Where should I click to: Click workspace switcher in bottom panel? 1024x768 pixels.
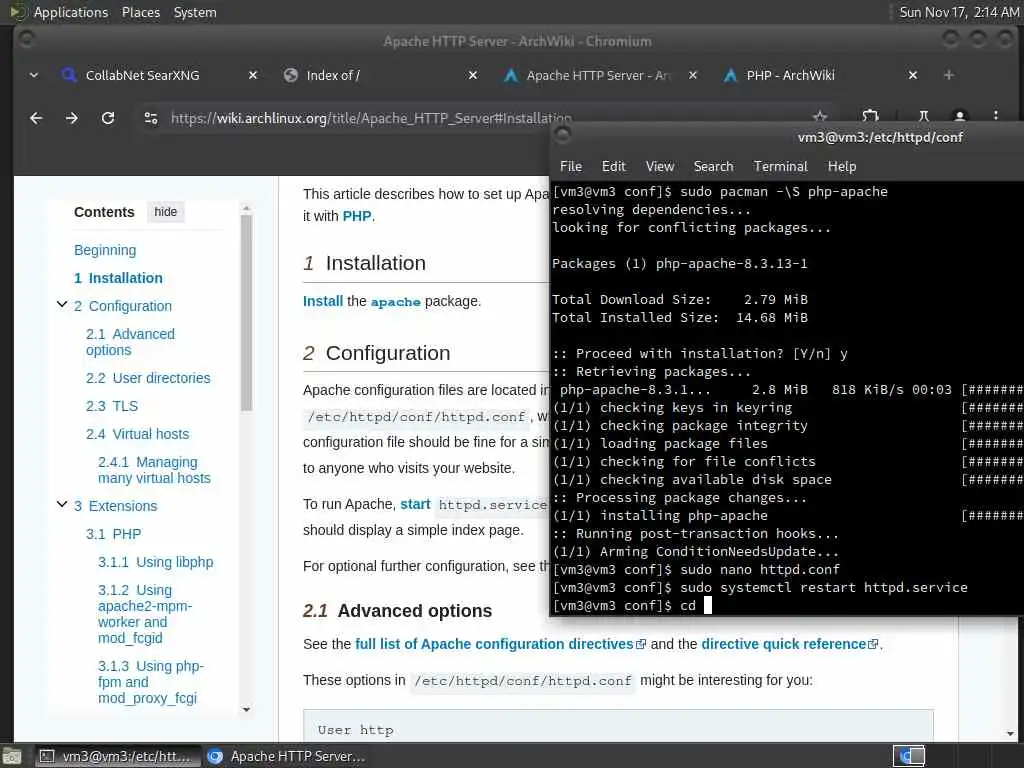click(x=909, y=756)
